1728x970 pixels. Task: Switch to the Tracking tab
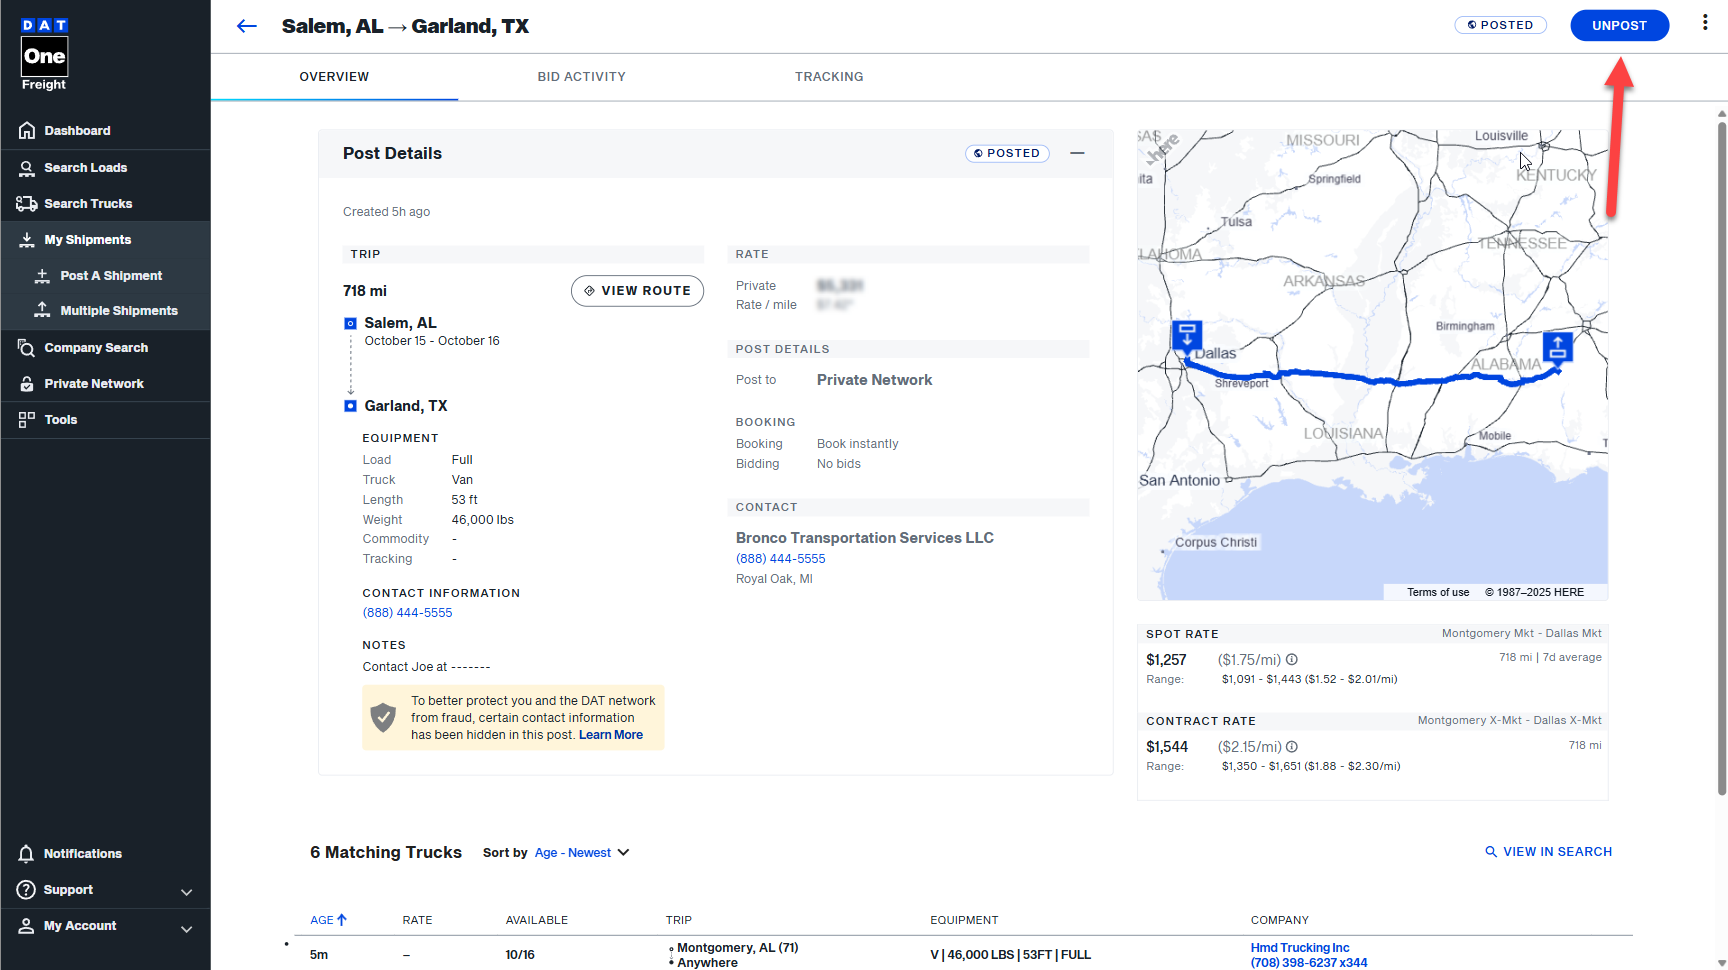[829, 77]
